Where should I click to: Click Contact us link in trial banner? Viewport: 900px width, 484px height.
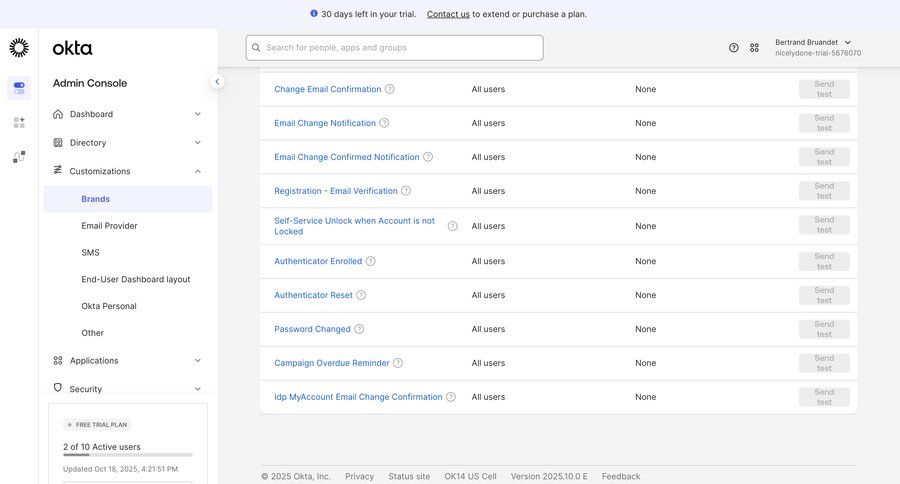448,14
